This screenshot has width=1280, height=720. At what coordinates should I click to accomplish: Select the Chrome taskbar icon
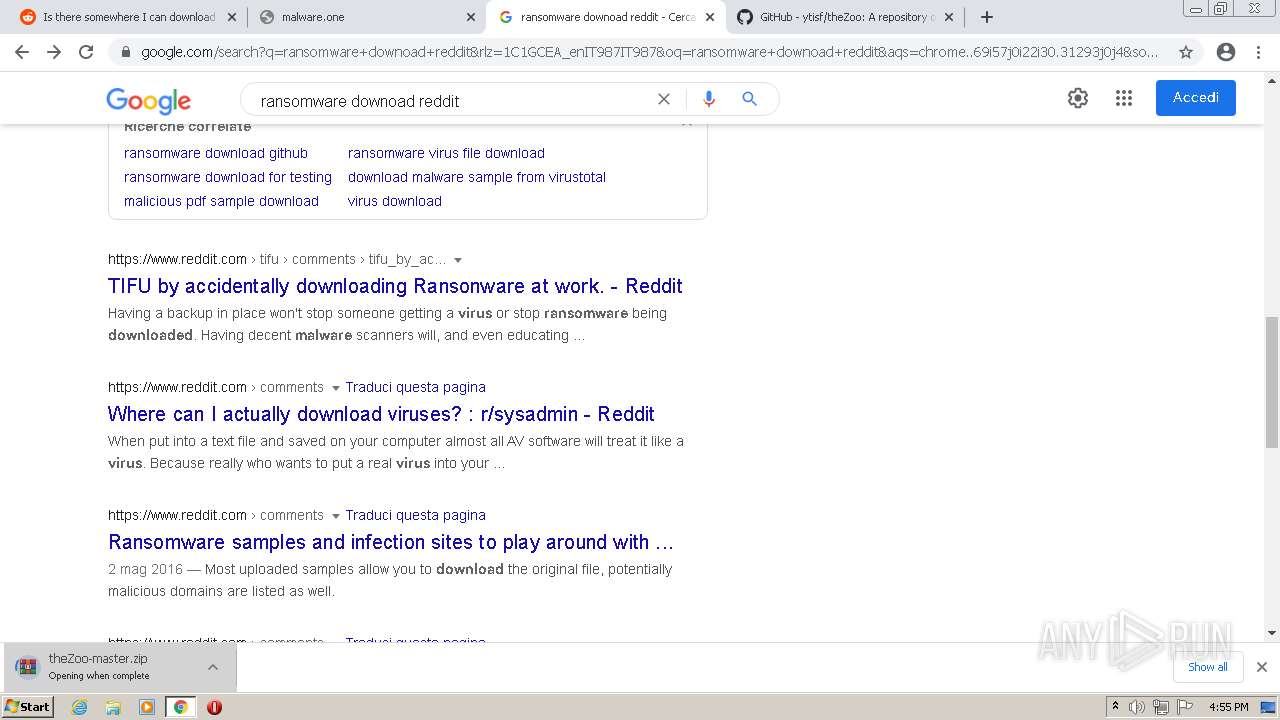(x=180, y=707)
